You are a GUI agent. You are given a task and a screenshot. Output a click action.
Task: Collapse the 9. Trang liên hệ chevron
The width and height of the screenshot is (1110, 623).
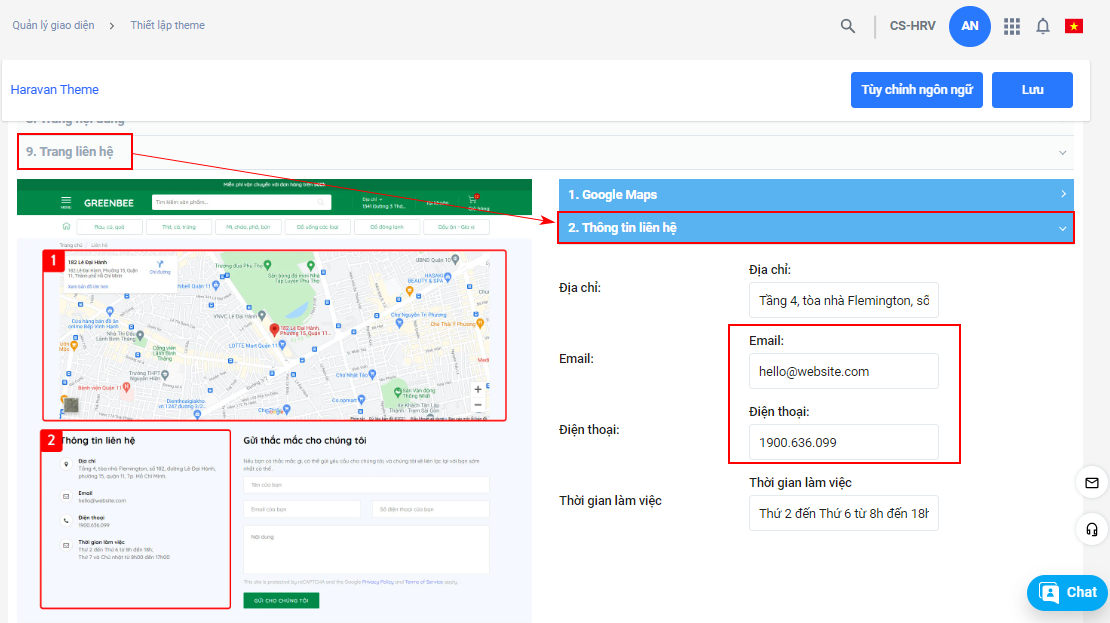(x=1061, y=153)
